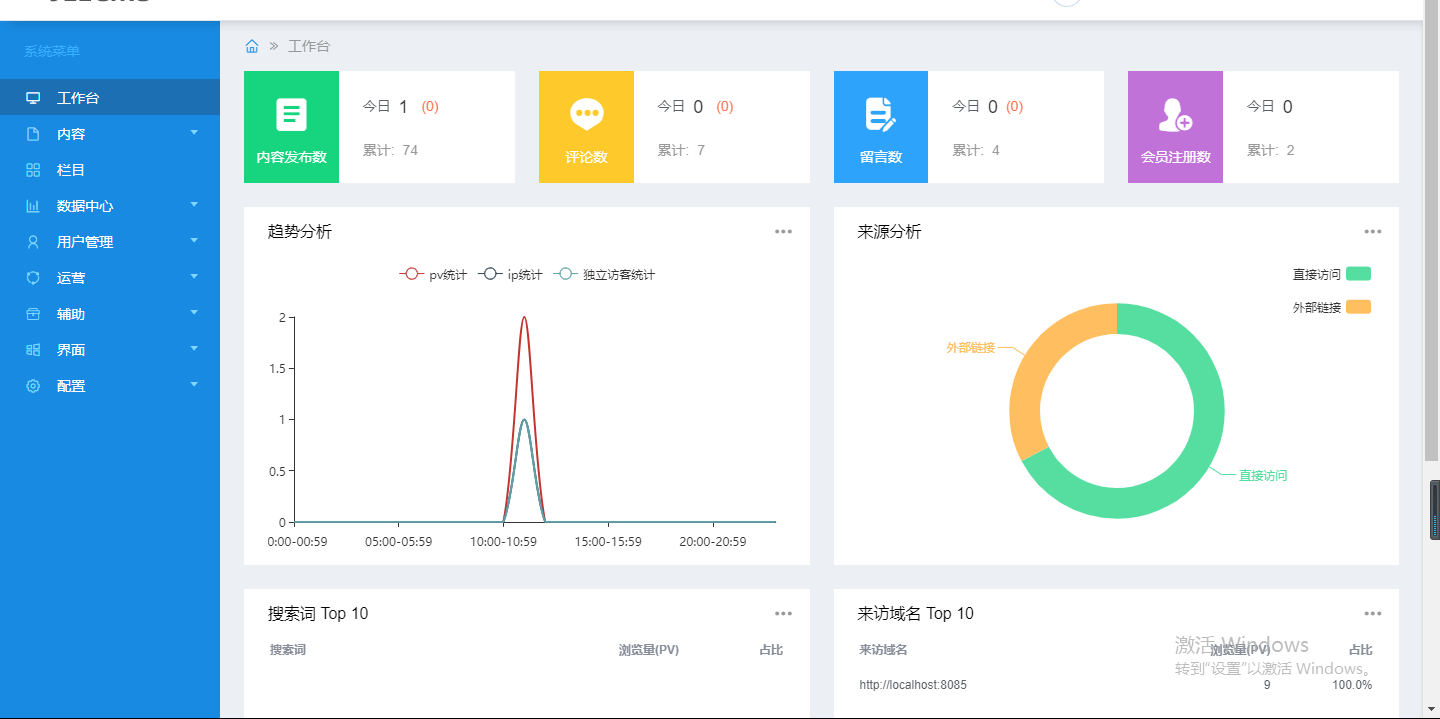Open the 趋势分析 panel three-dot menu
Viewport: 1440px width, 719px height.
pyautogui.click(x=783, y=232)
